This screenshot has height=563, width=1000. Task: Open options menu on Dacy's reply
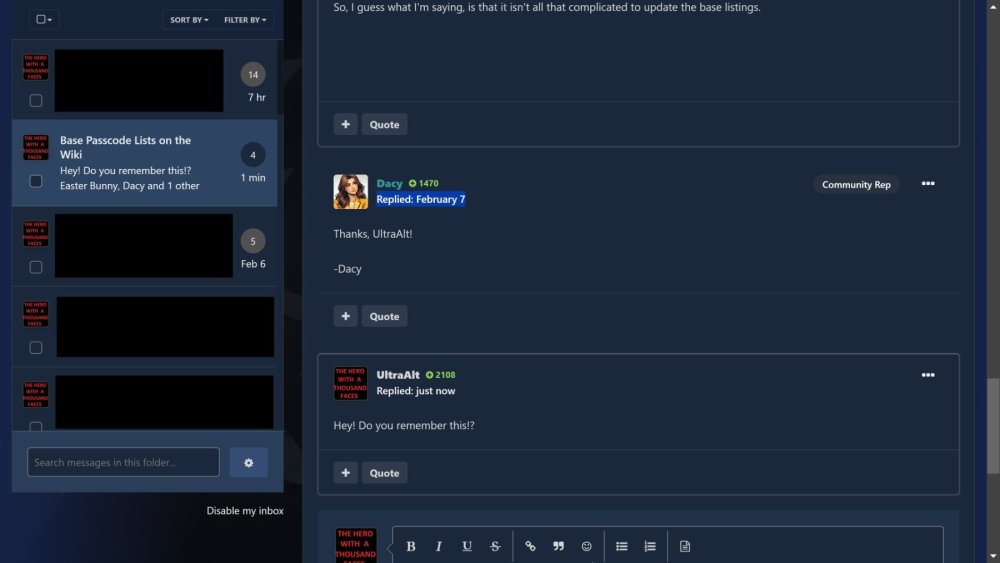coord(928,184)
